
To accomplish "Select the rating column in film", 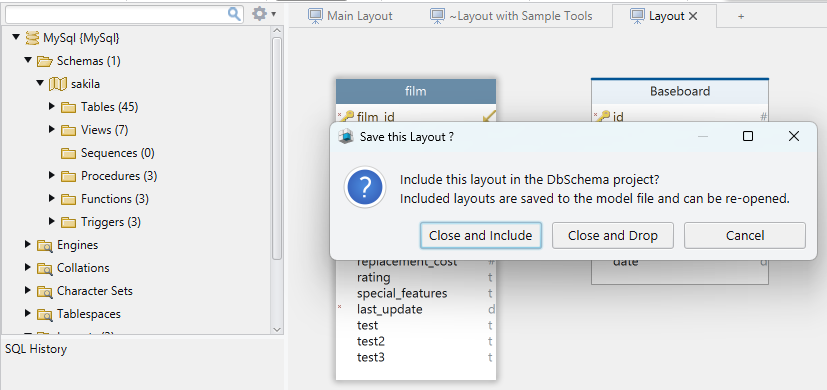I will coord(373,277).
